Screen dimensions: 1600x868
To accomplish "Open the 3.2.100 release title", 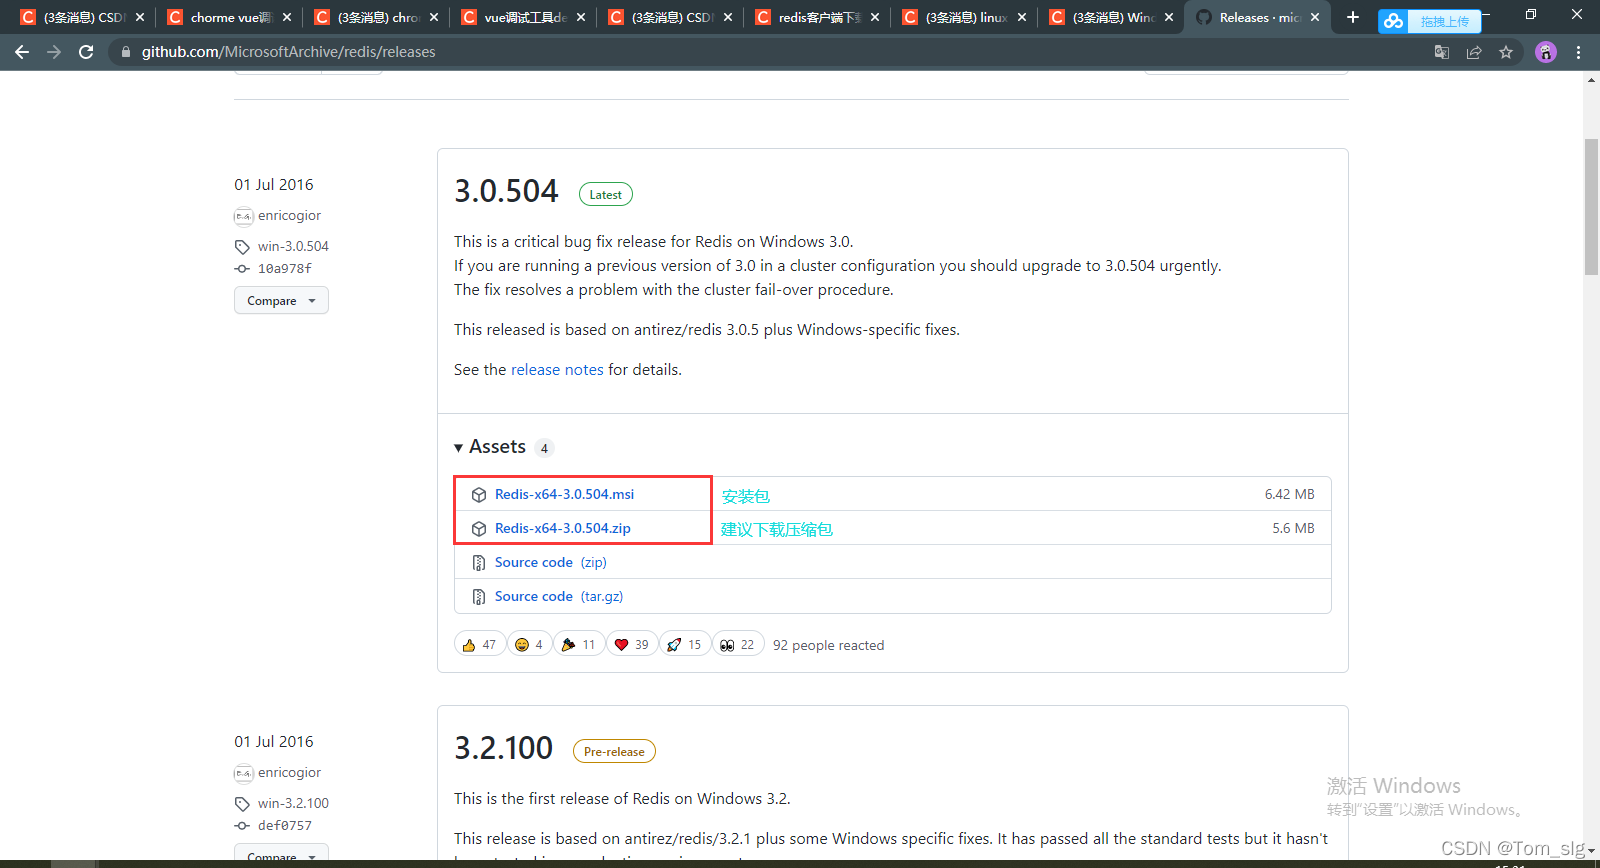I will pyautogui.click(x=503, y=747).
